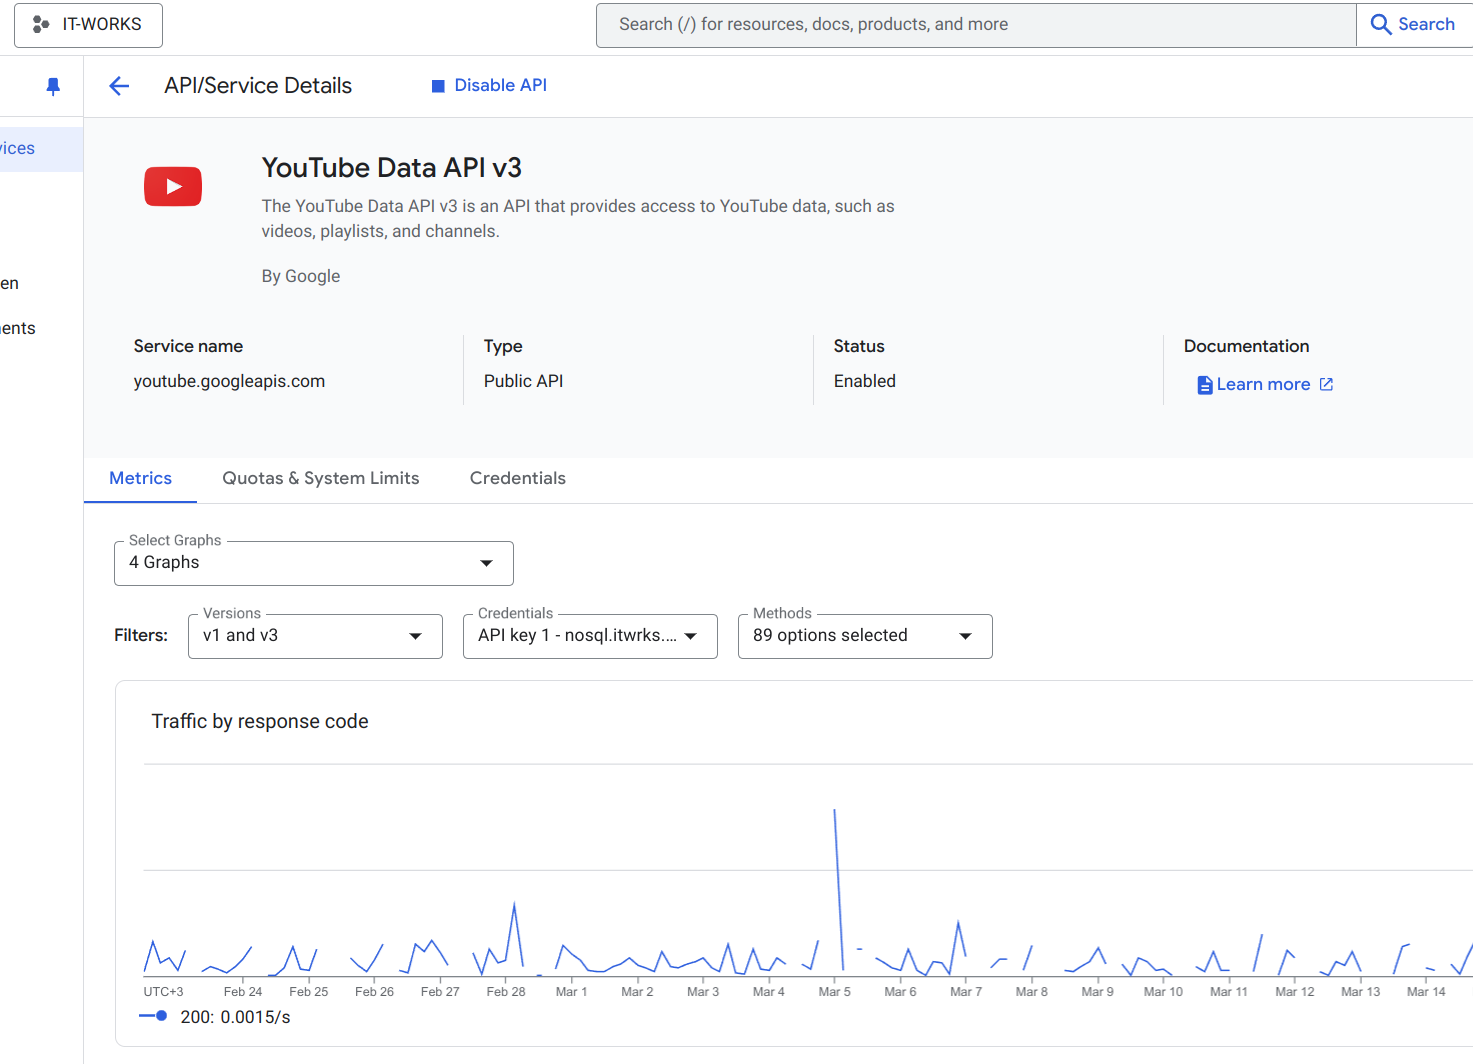Click the API/Service Details page title

258,86
